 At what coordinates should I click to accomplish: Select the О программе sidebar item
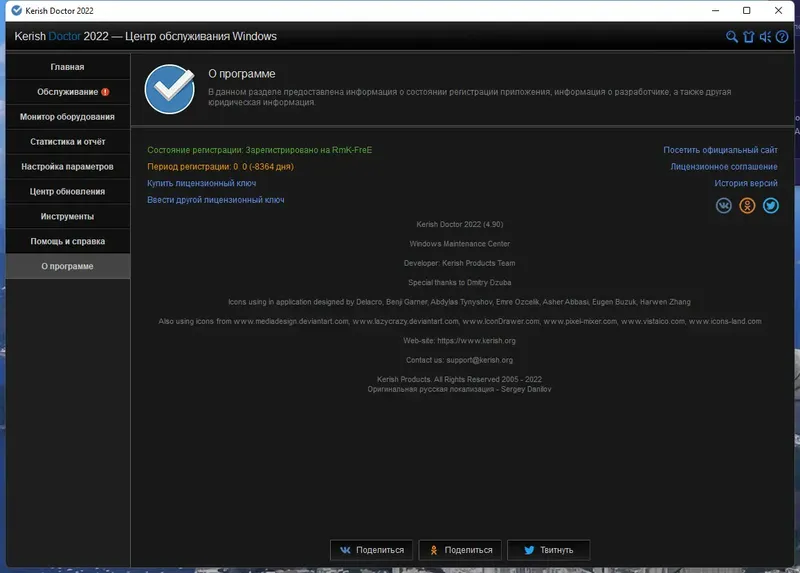tap(68, 266)
